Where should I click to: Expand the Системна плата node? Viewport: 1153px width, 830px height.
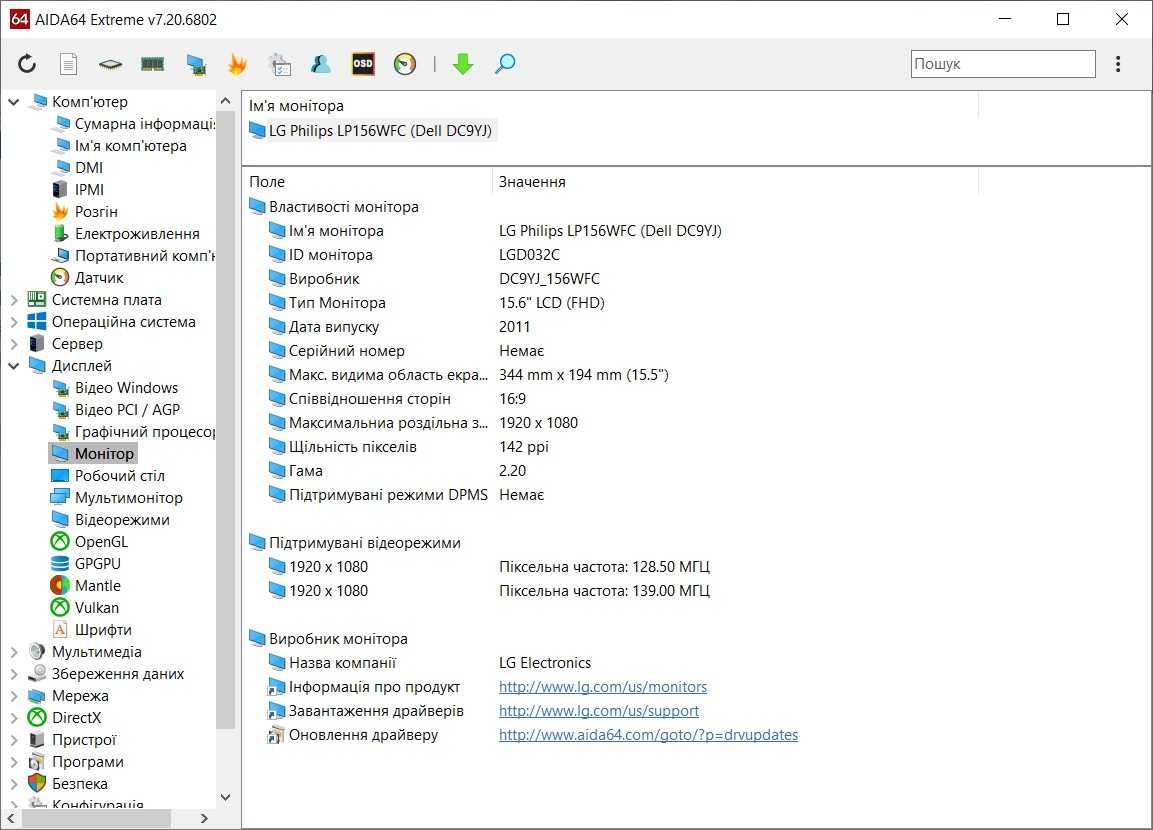(x=13, y=300)
